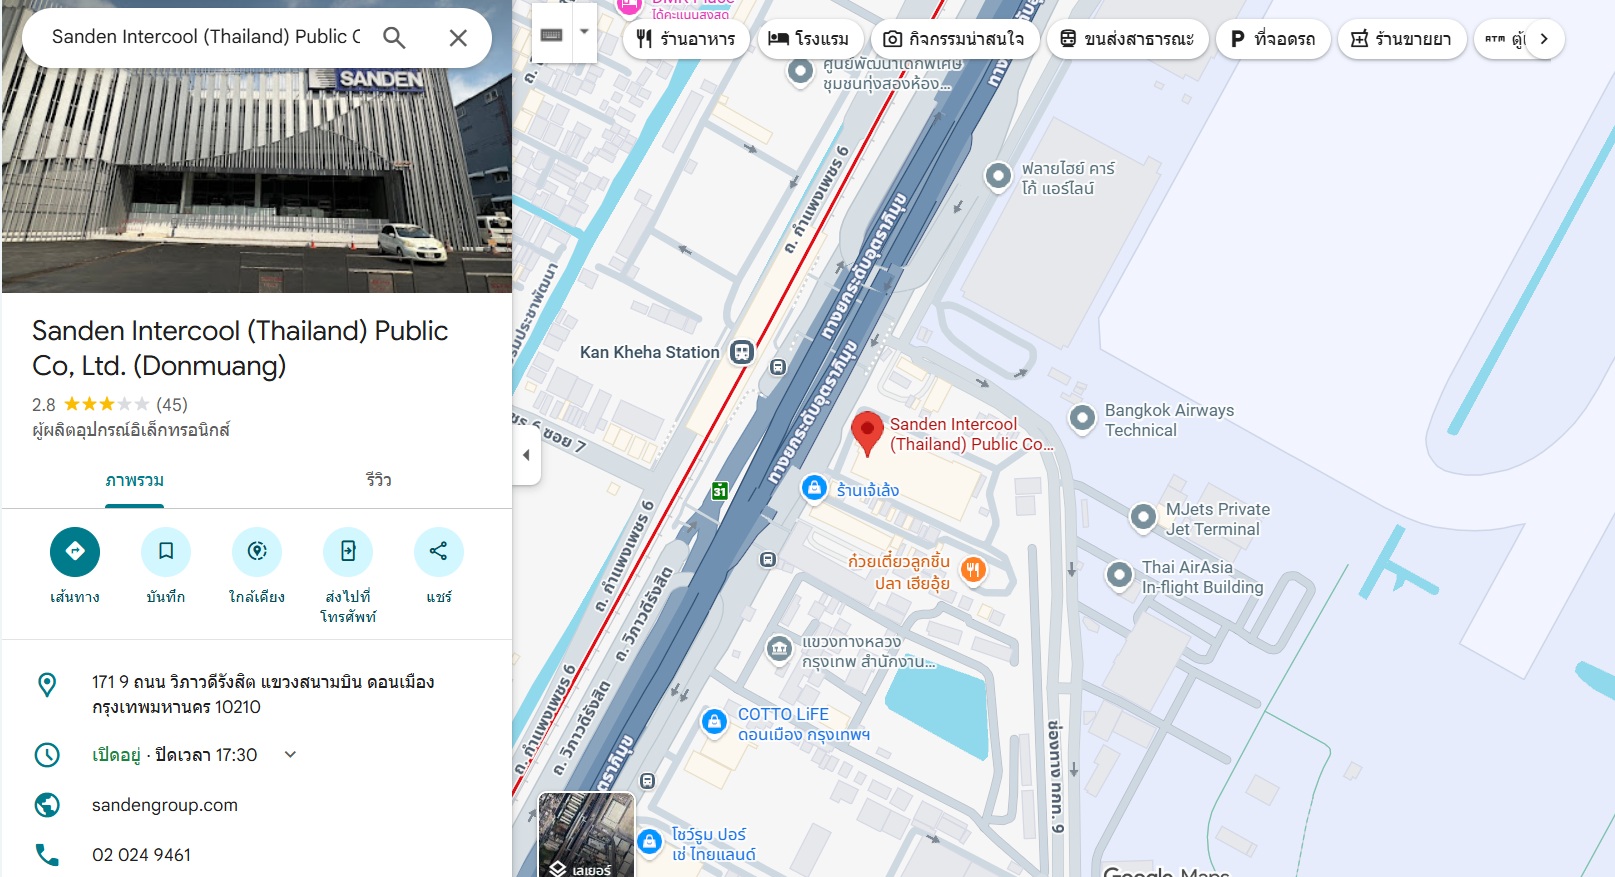Click the search magnifier icon
Screen dimensions: 1615x877
point(394,38)
